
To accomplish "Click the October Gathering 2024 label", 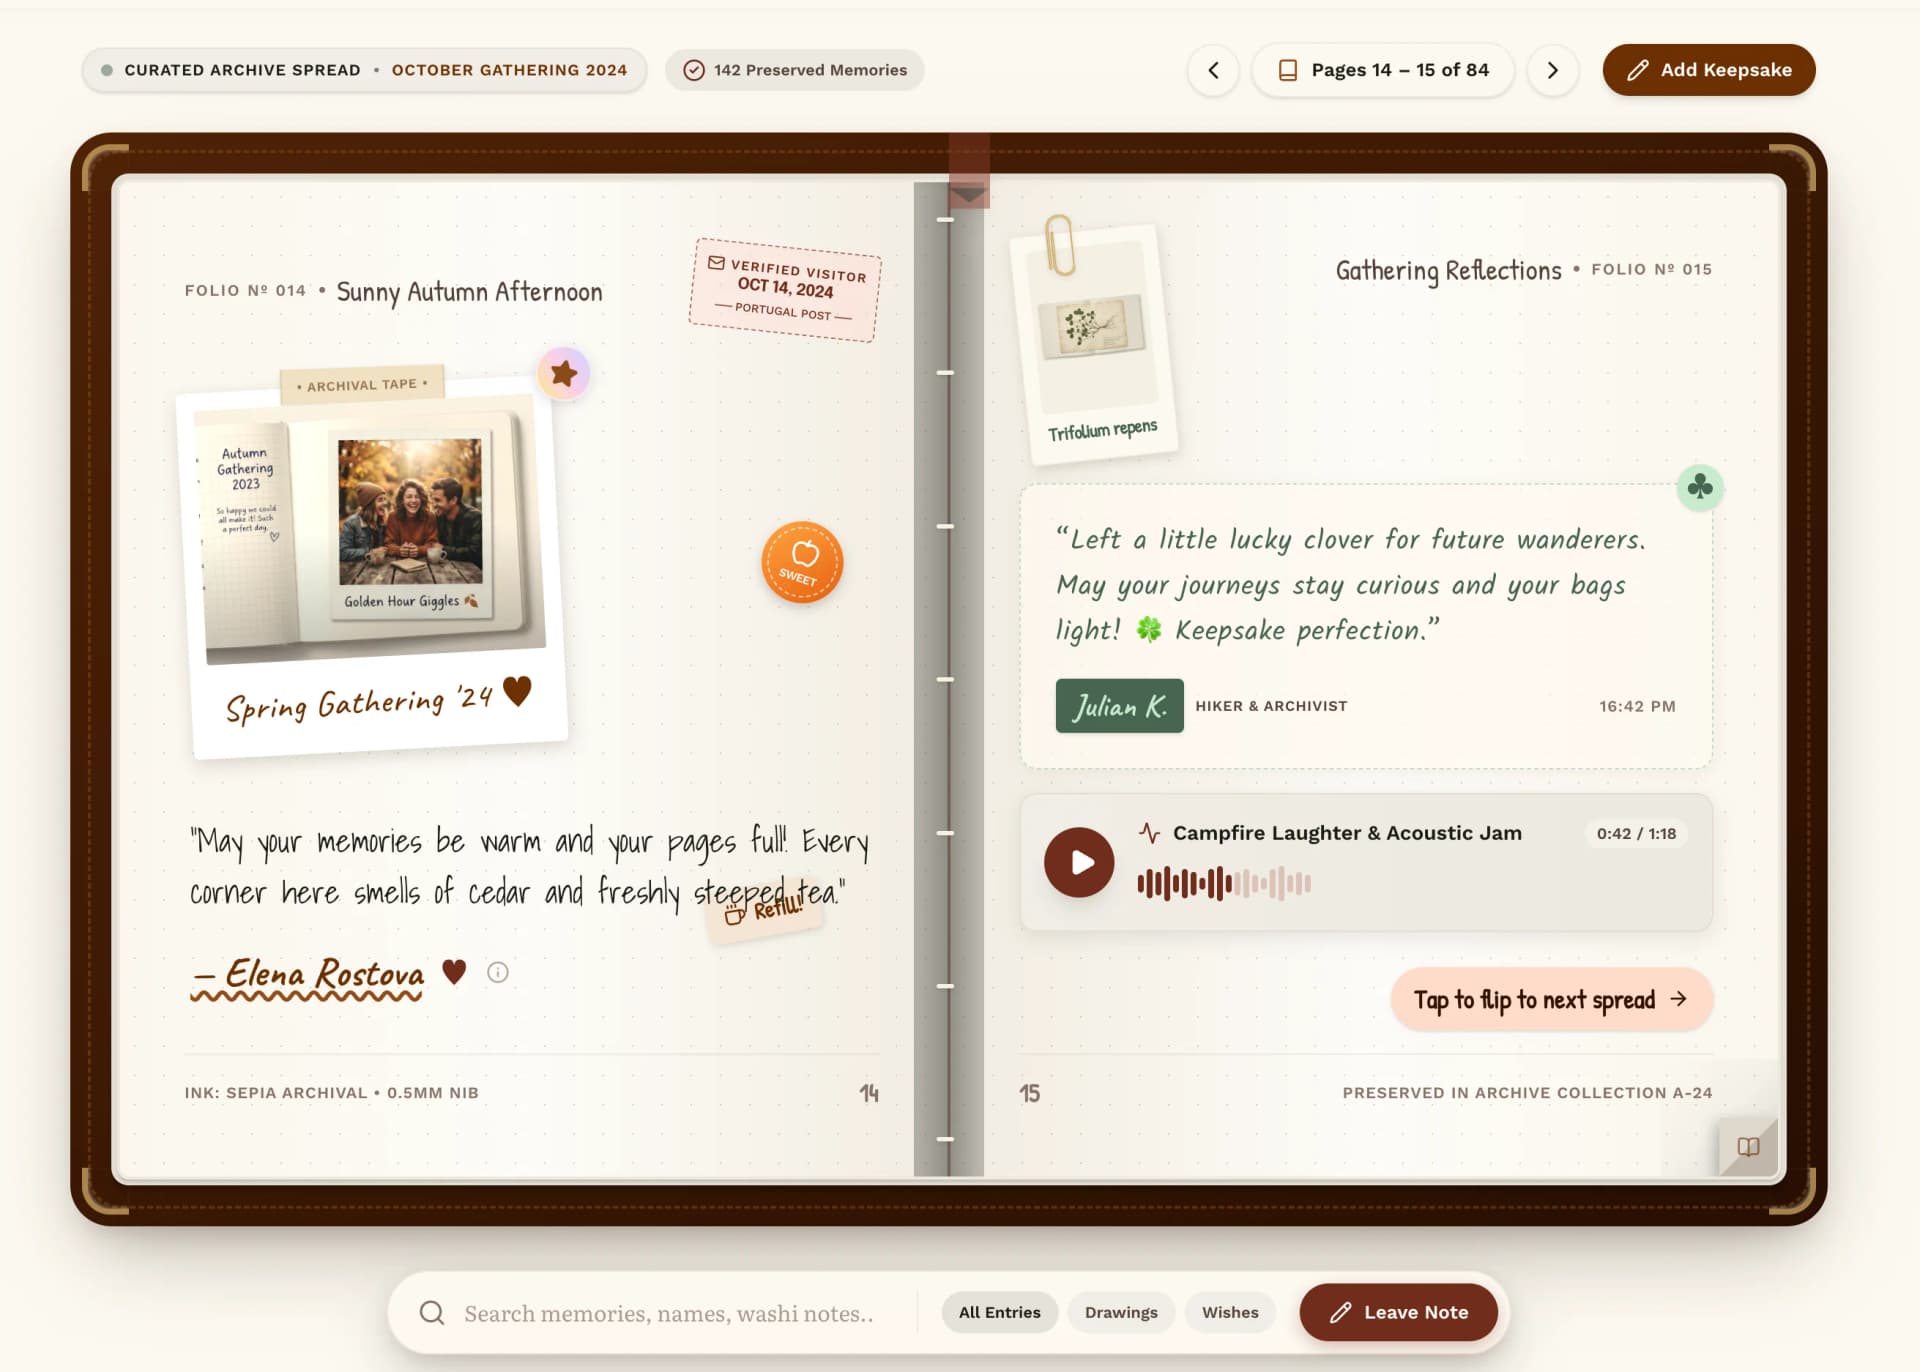I will pyautogui.click(x=509, y=70).
